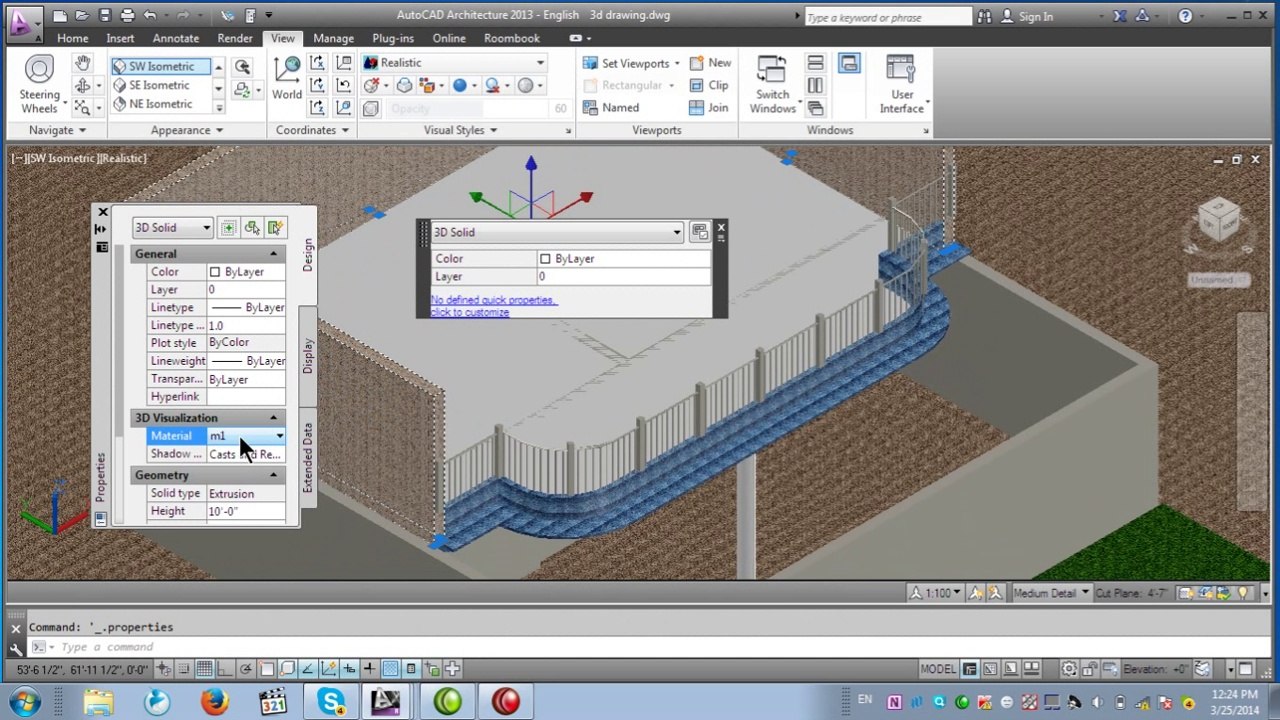
Task: Open the Steering Wheels navigation tool
Action: click(39, 85)
